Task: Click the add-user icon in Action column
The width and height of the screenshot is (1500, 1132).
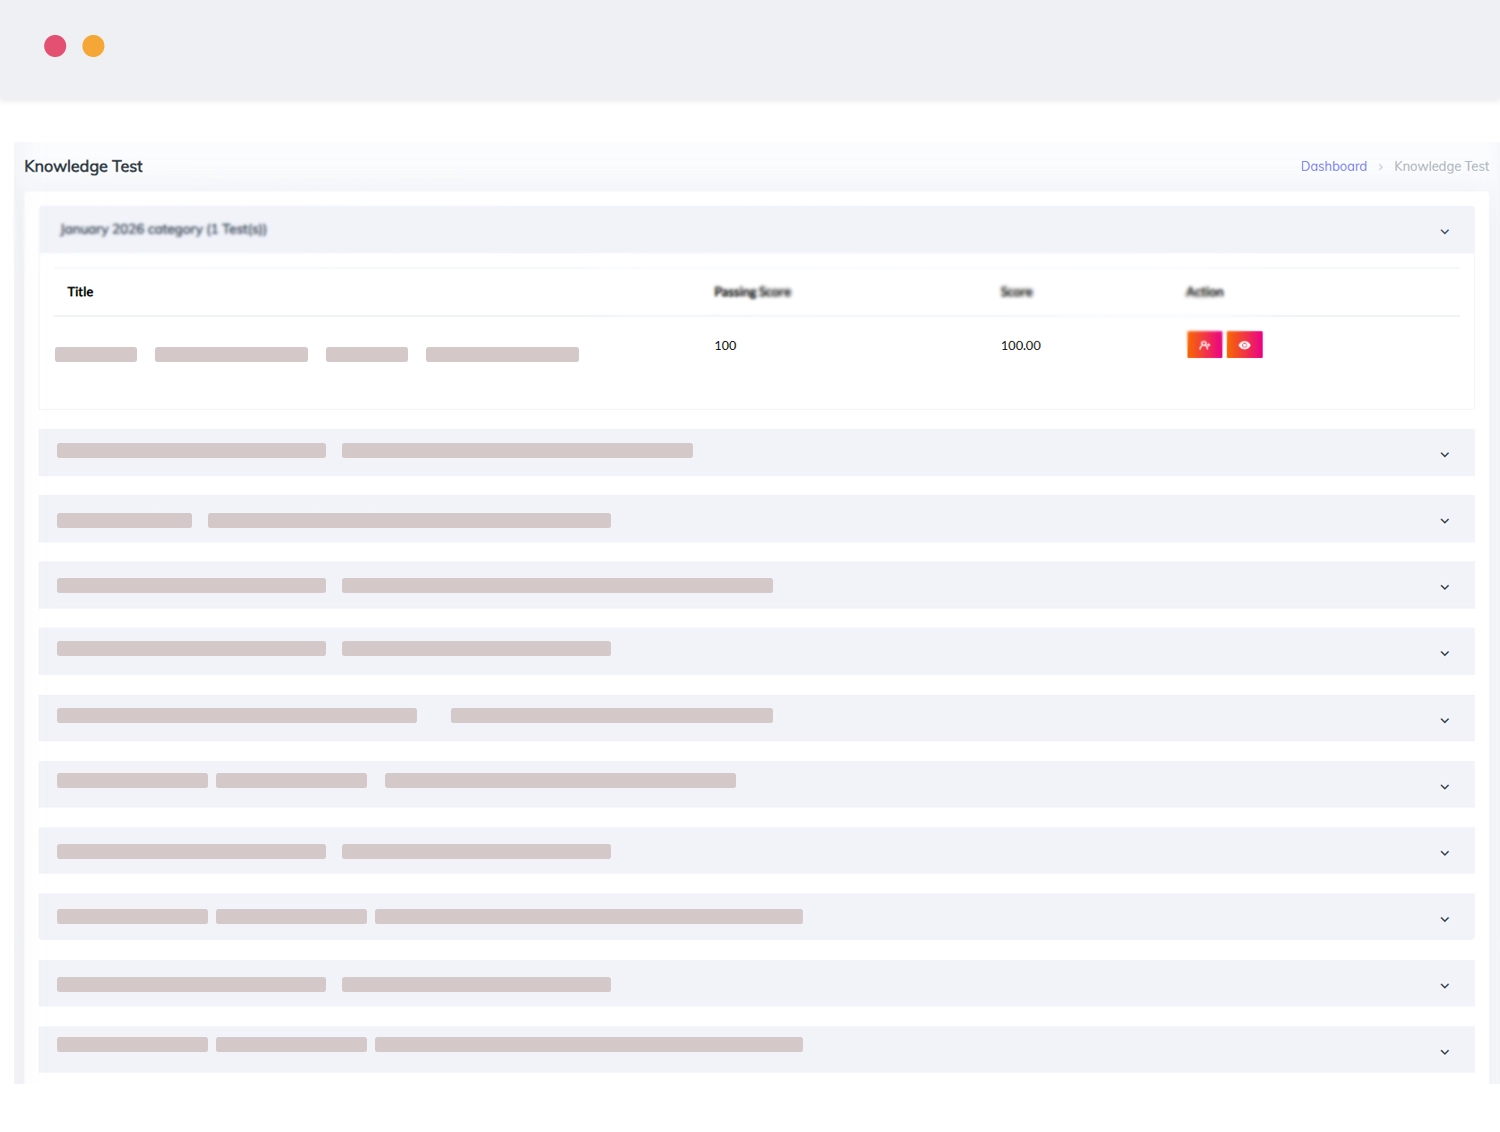Action: [x=1204, y=345]
